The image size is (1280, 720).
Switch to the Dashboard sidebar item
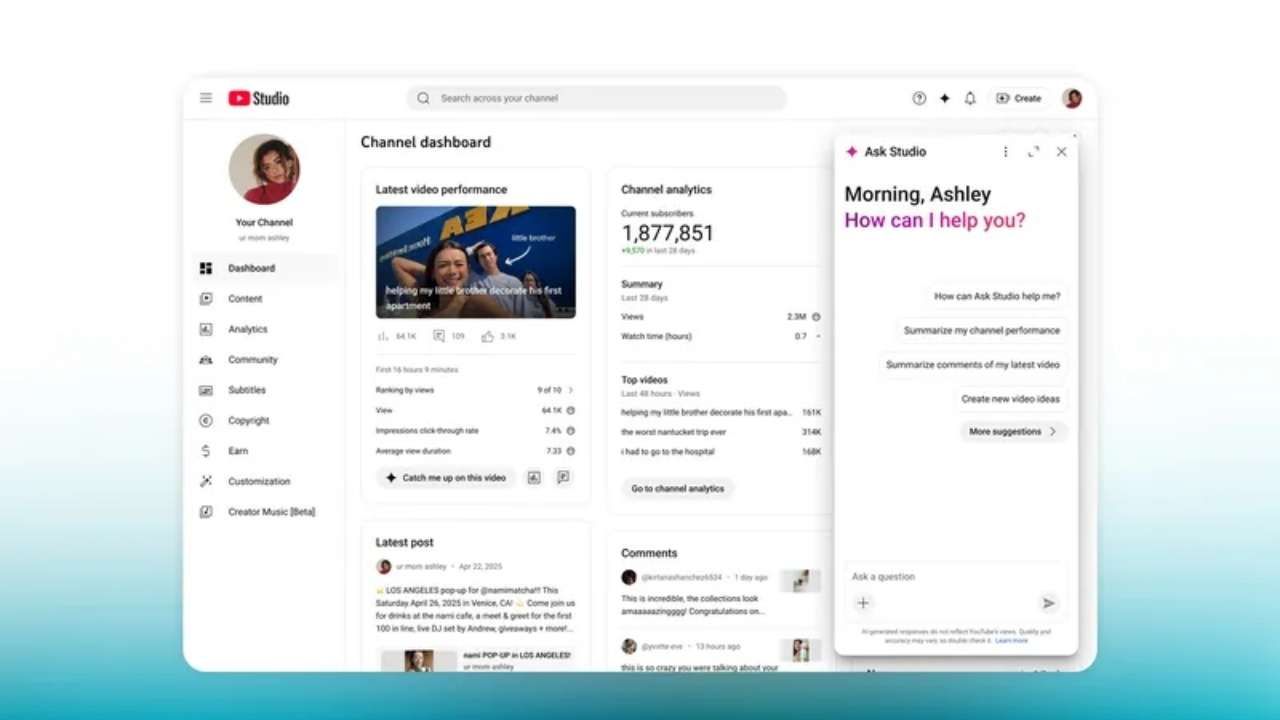[251, 268]
